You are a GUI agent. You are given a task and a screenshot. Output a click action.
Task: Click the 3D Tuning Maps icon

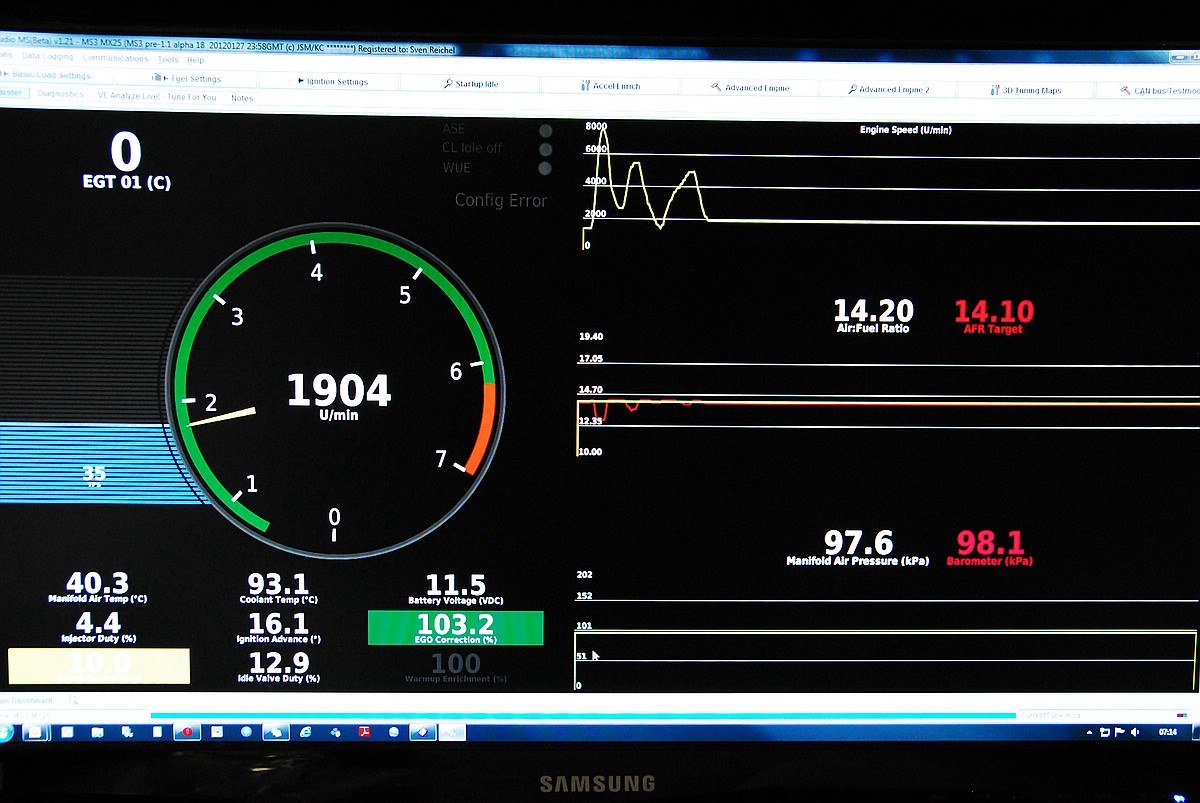(x=994, y=90)
